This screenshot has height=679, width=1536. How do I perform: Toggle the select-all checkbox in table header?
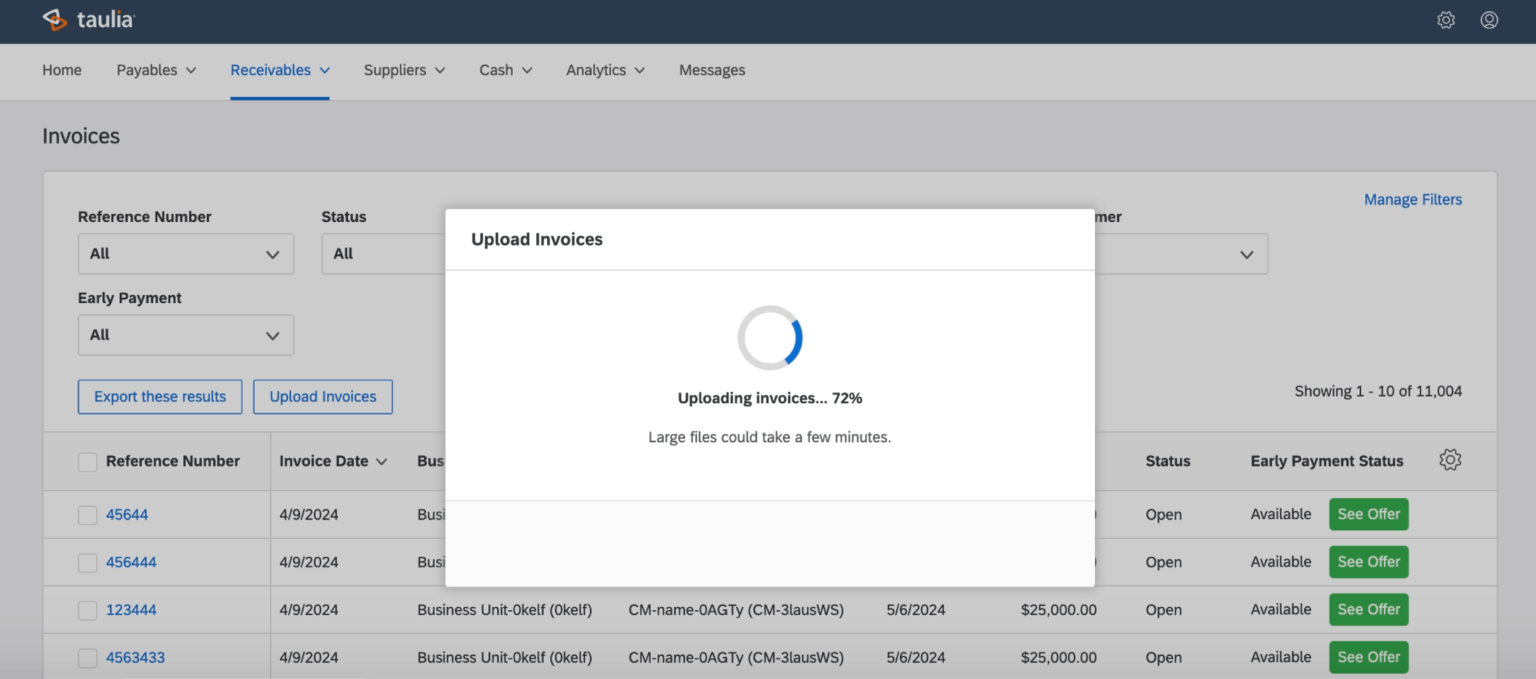[x=88, y=462]
